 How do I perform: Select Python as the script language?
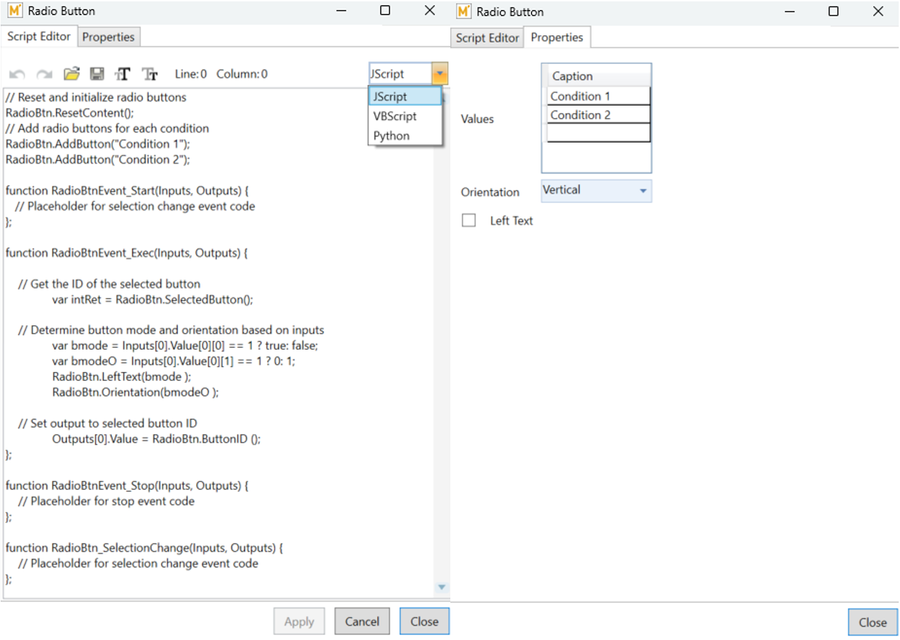(391, 136)
